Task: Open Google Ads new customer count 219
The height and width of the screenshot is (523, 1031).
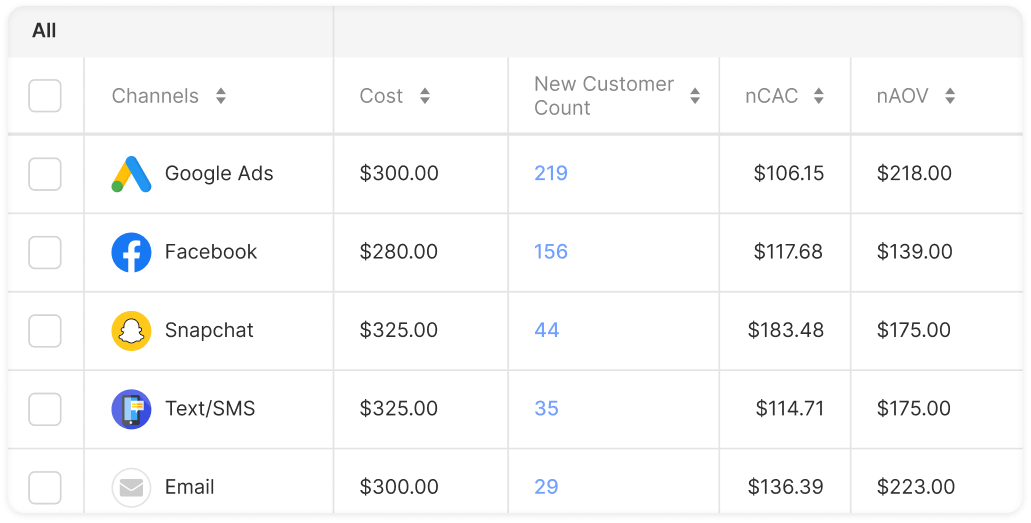Action: click(551, 173)
